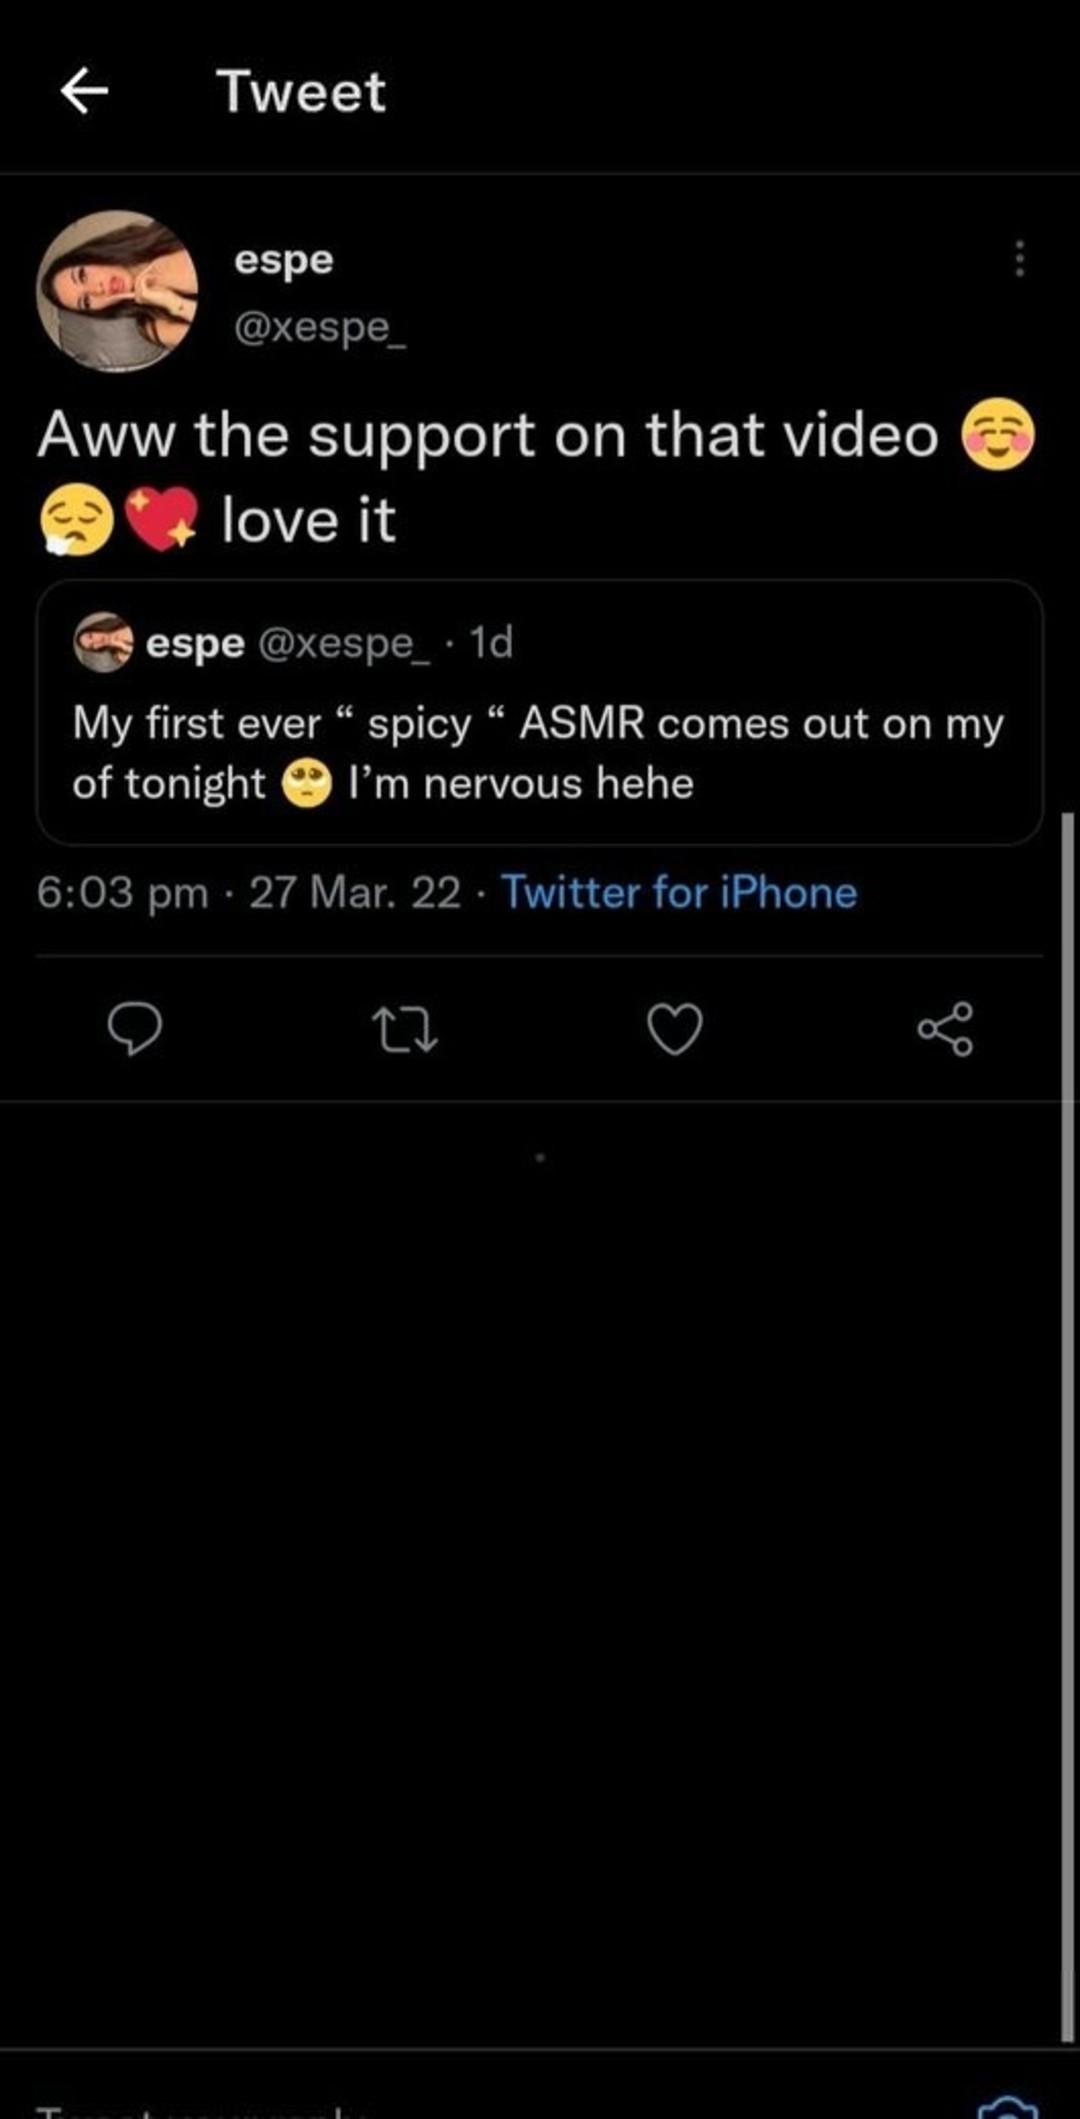Like the tweet with heart icon
This screenshot has height=2119, width=1080.
pyautogui.click(x=675, y=1029)
